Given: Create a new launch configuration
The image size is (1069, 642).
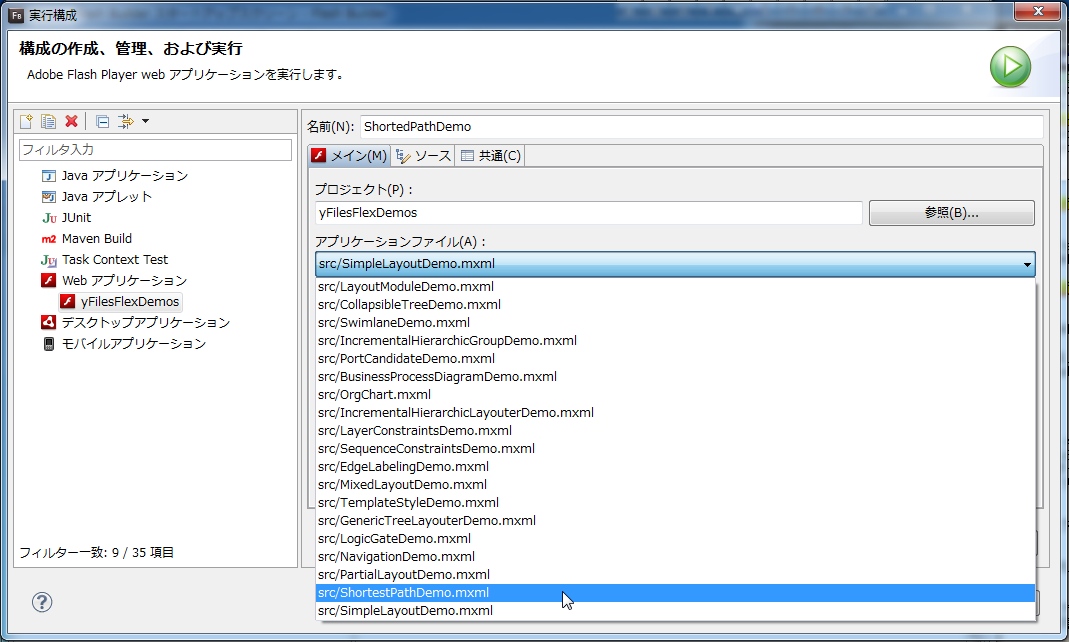Looking at the screenshot, I should (x=26, y=121).
